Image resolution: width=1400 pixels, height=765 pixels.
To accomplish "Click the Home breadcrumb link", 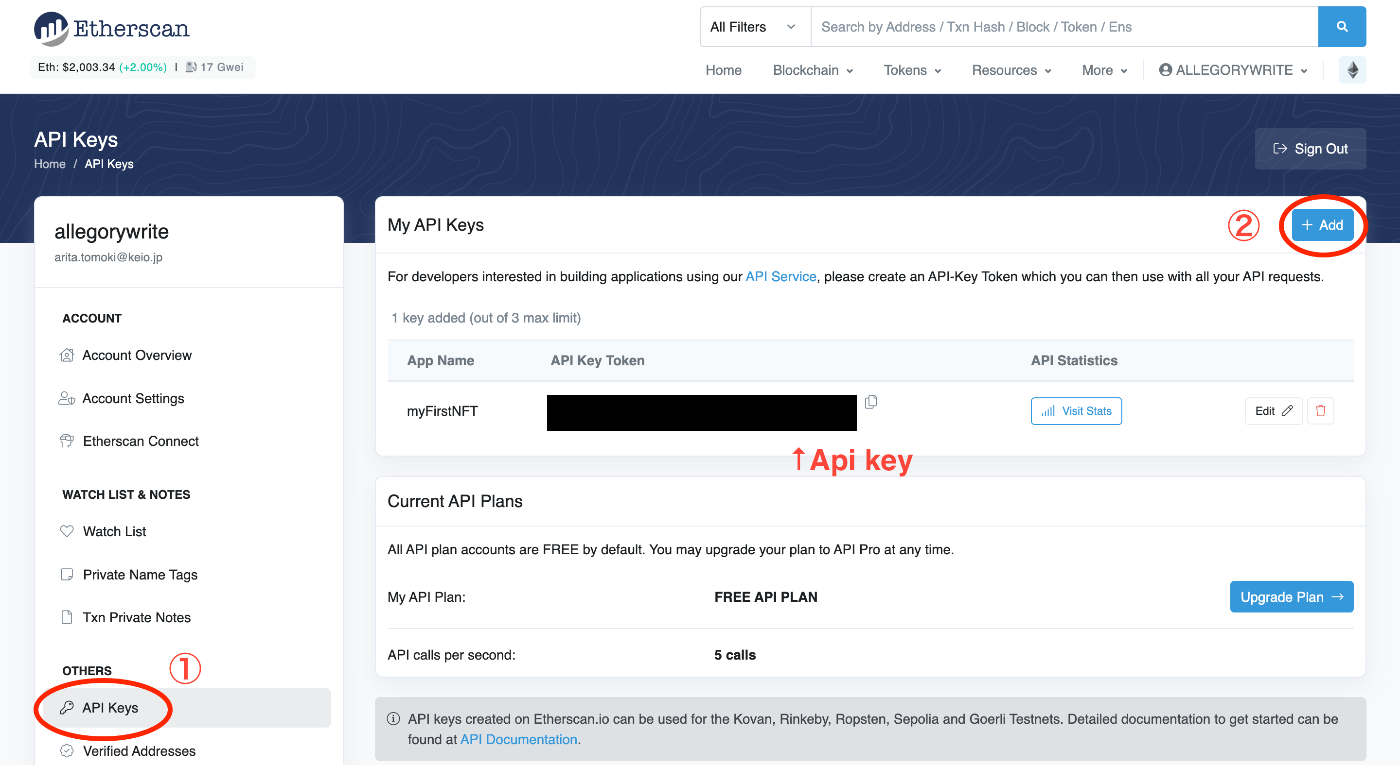I will click(x=50, y=164).
